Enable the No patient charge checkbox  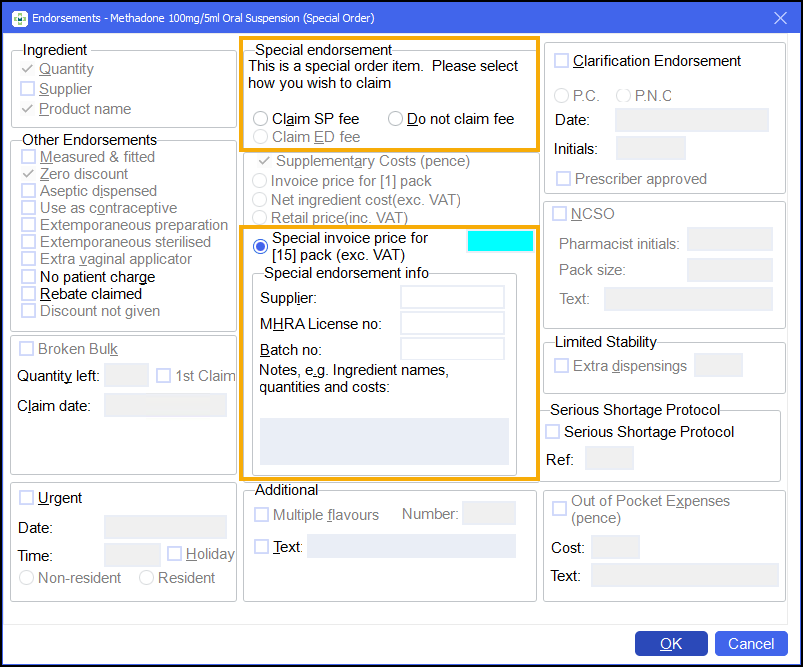[28, 277]
